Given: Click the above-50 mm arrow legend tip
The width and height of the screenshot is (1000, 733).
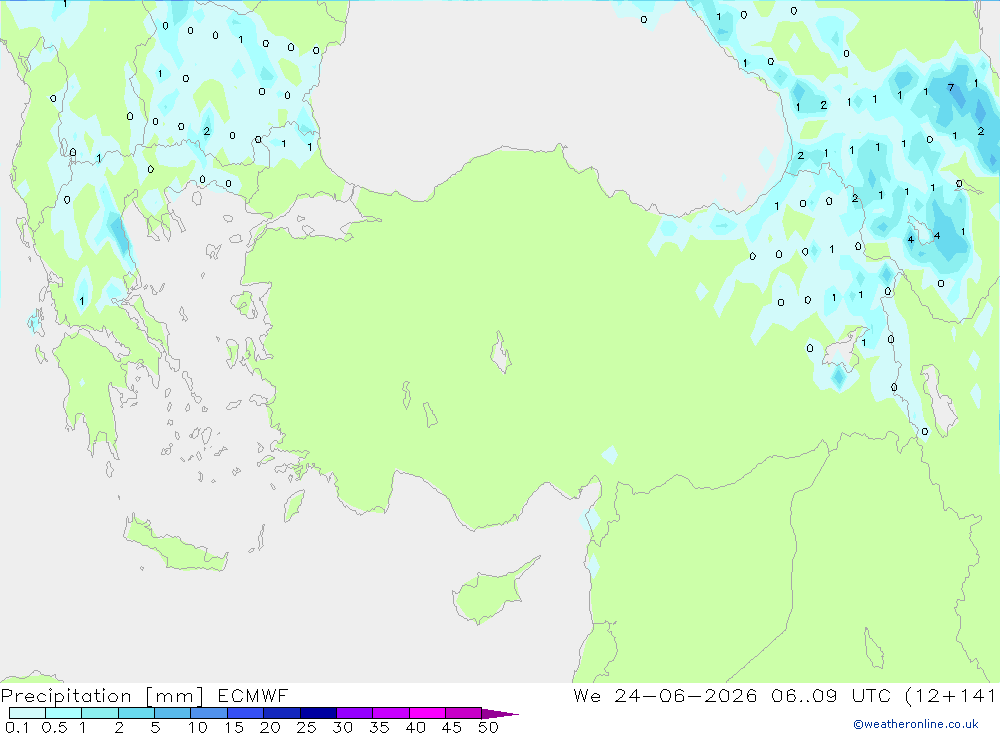Looking at the screenshot, I should pyautogui.click(x=499, y=713).
